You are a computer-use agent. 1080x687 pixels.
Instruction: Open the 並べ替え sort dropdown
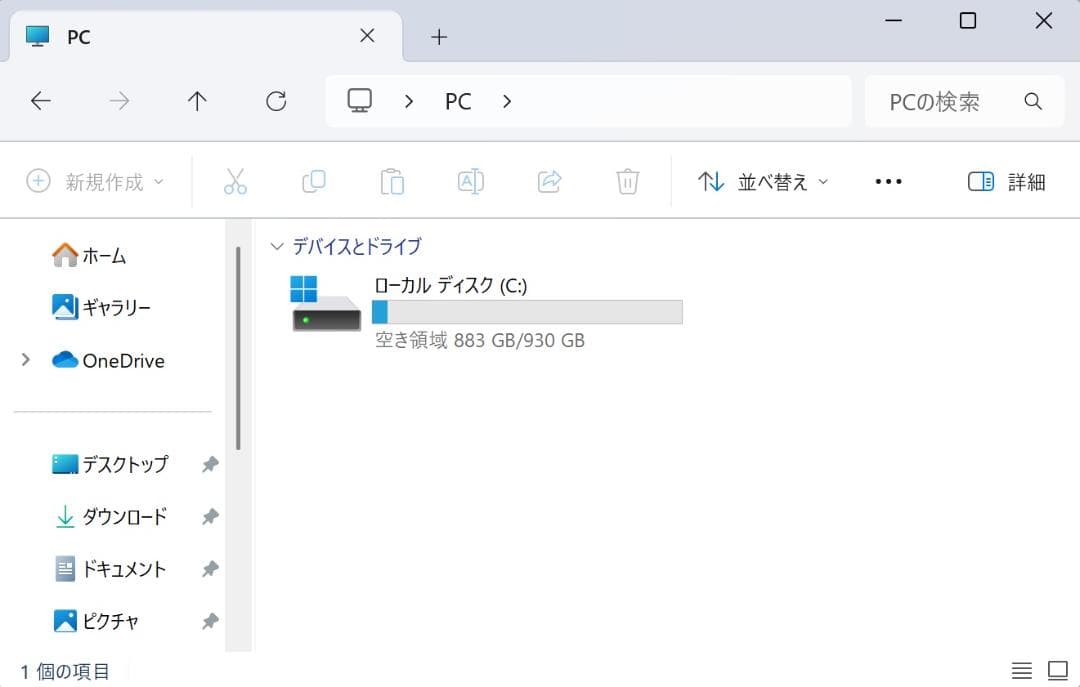click(x=762, y=181)
